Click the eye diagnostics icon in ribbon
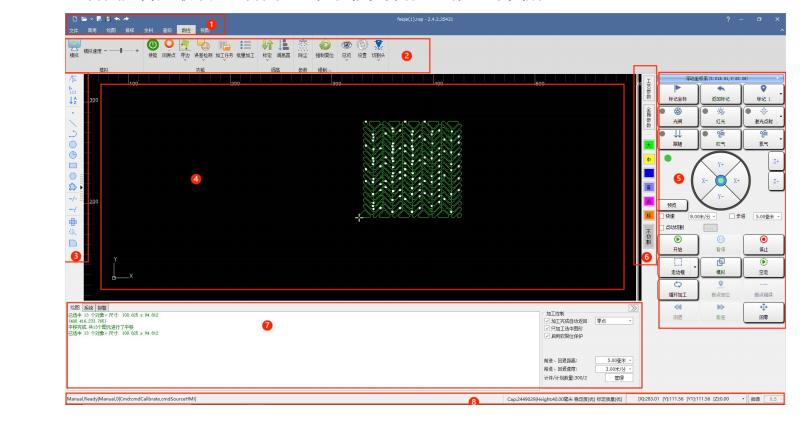Image resolution: width=808 pixels, height=428 pixels. [x=346, y=45]
